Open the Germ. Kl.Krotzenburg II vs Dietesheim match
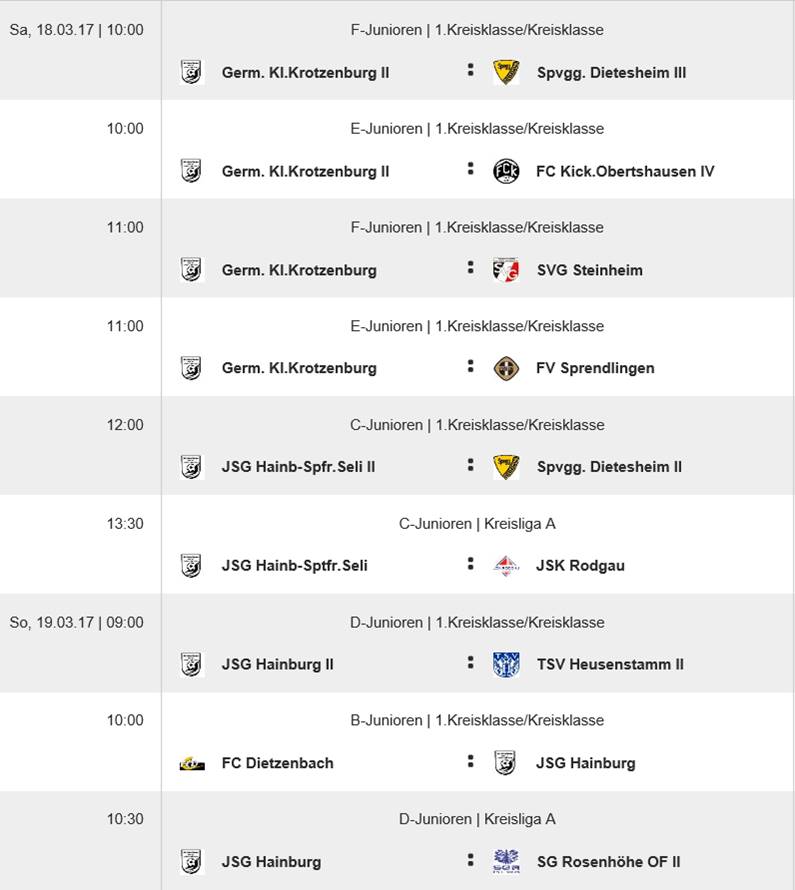The width and height of the screenshot is (795, 890). click(477, 50)
